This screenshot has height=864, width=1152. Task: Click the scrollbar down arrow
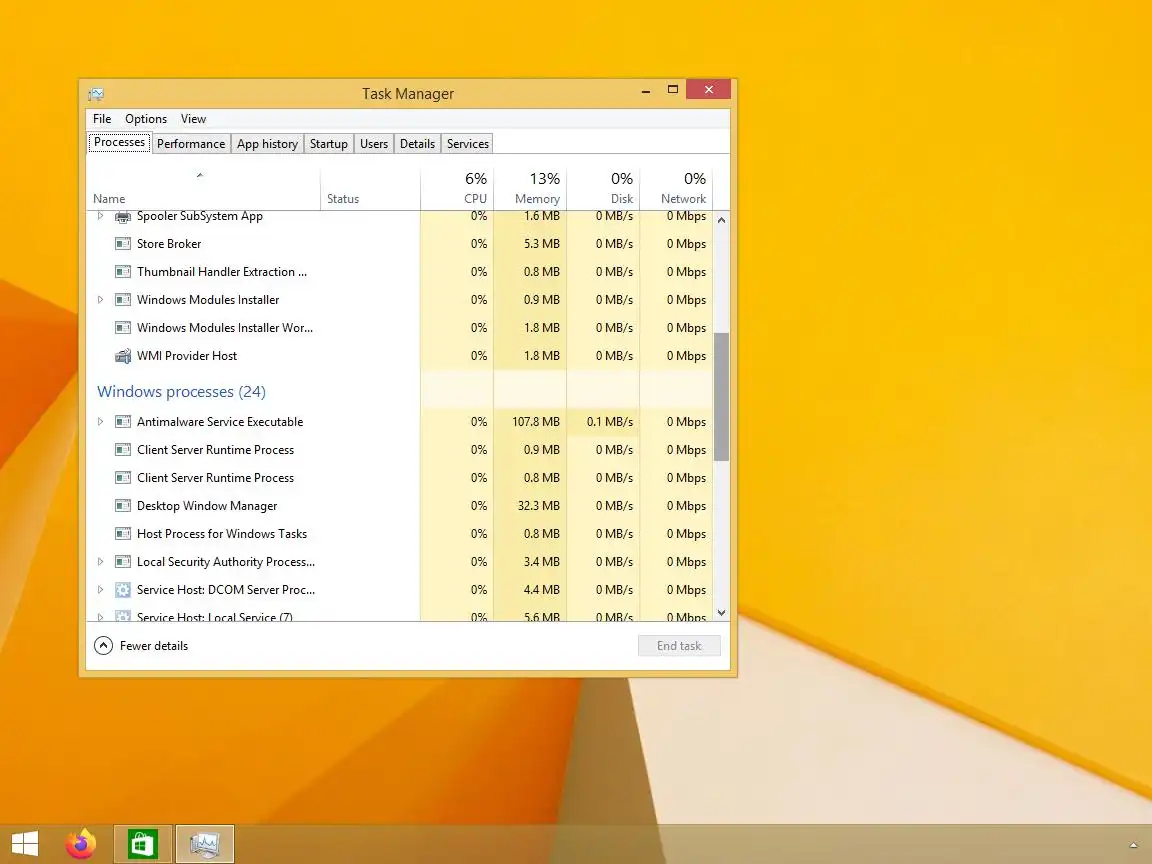[x=721, y=613]
